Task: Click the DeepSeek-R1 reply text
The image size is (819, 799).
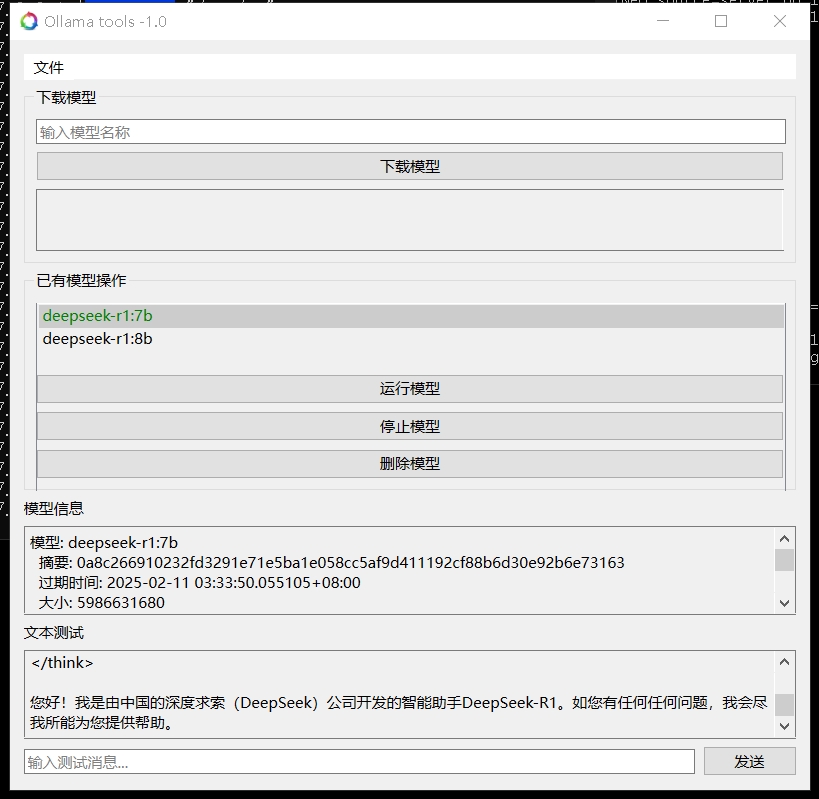Action: click(x=398, y=712)
